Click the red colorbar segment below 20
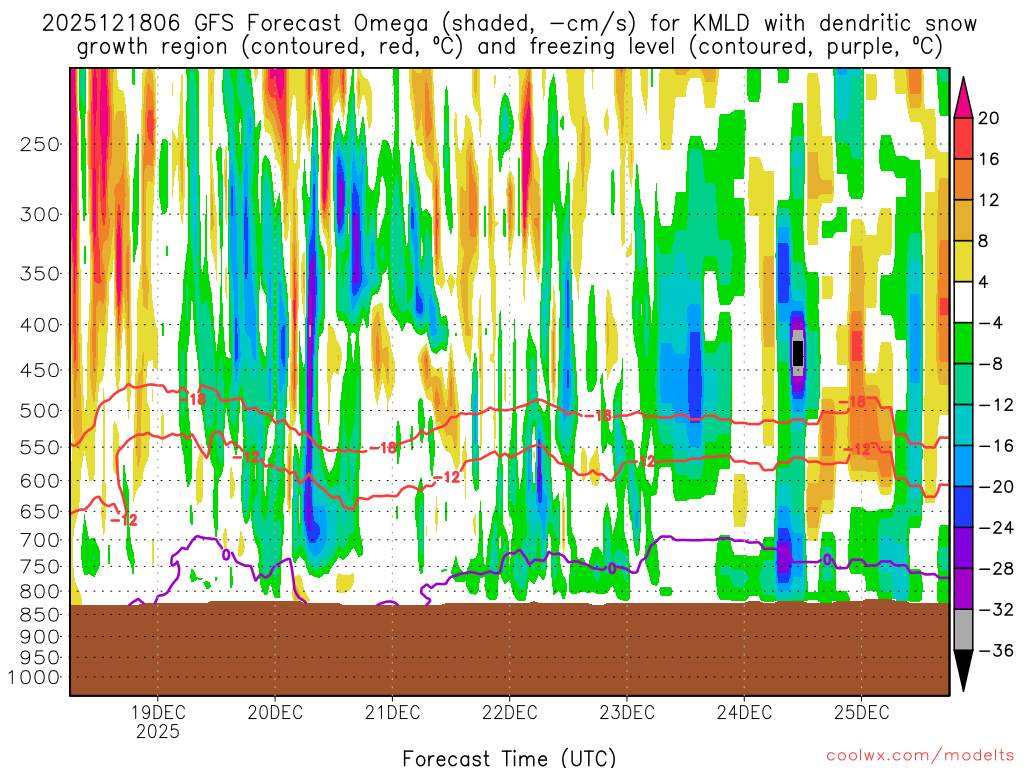Viewport: 1024px width, 768px height. [x=963, y=138]
